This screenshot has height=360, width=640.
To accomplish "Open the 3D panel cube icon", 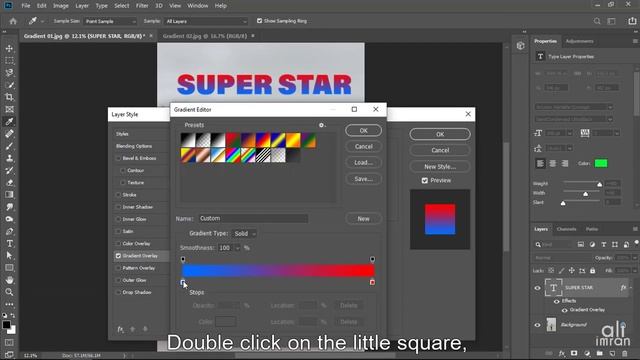I will click(520, 46).
